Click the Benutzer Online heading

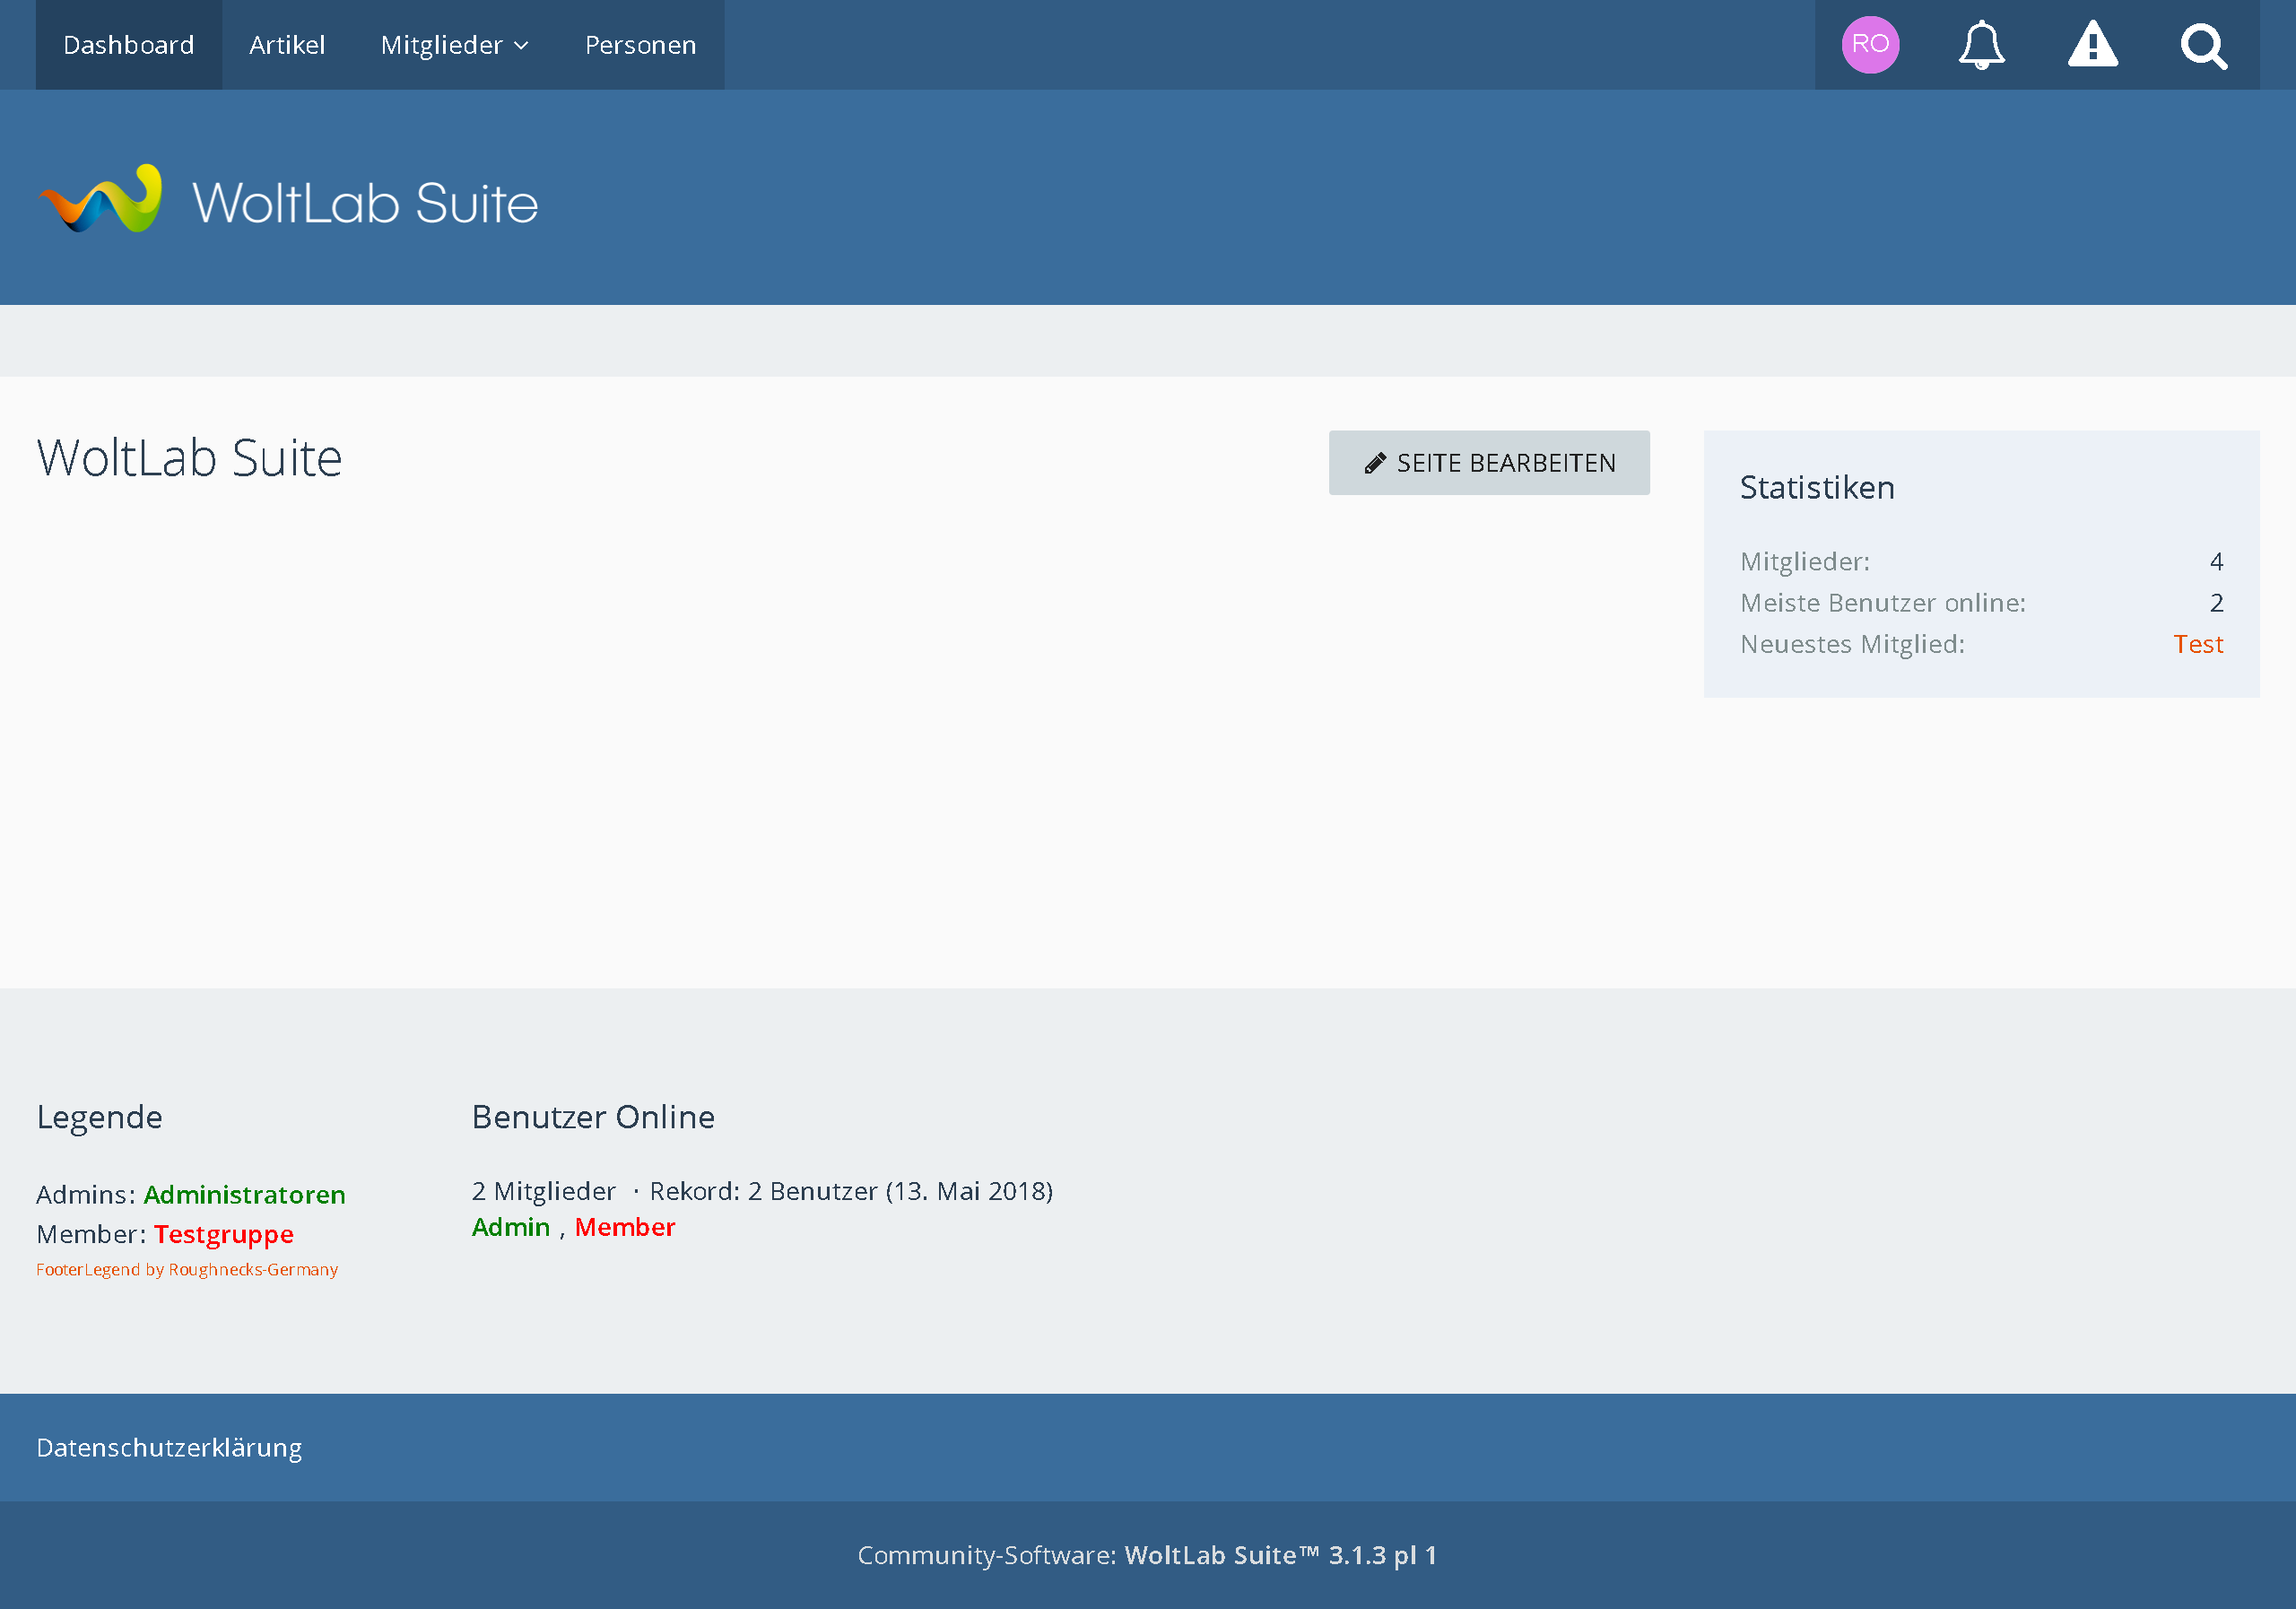pyautogui.click(x=593, y=1117)
